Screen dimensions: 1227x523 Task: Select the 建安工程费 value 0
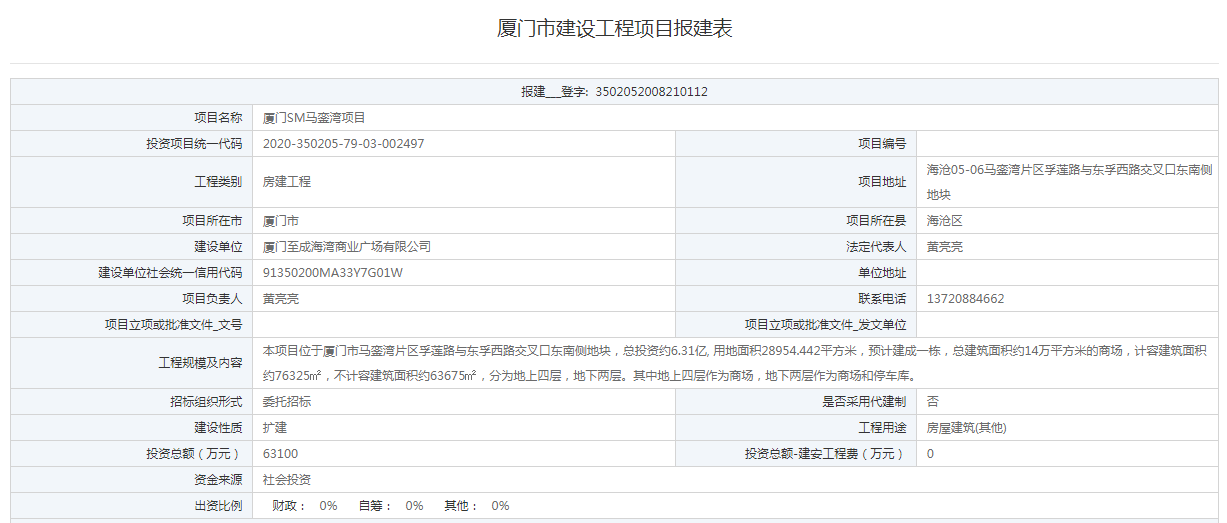[931, 454]
